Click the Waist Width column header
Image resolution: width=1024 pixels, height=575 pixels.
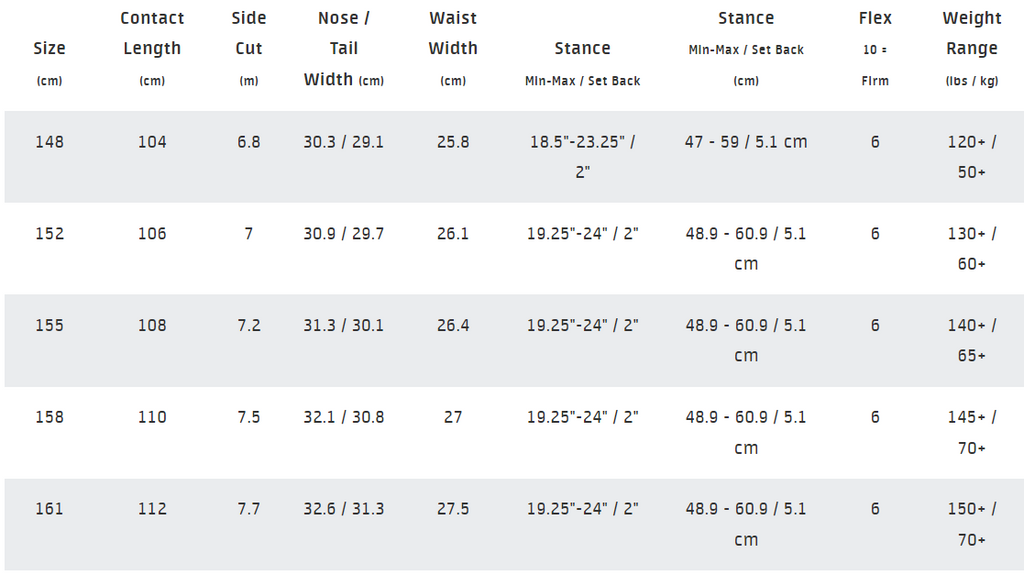coord(453,48)
